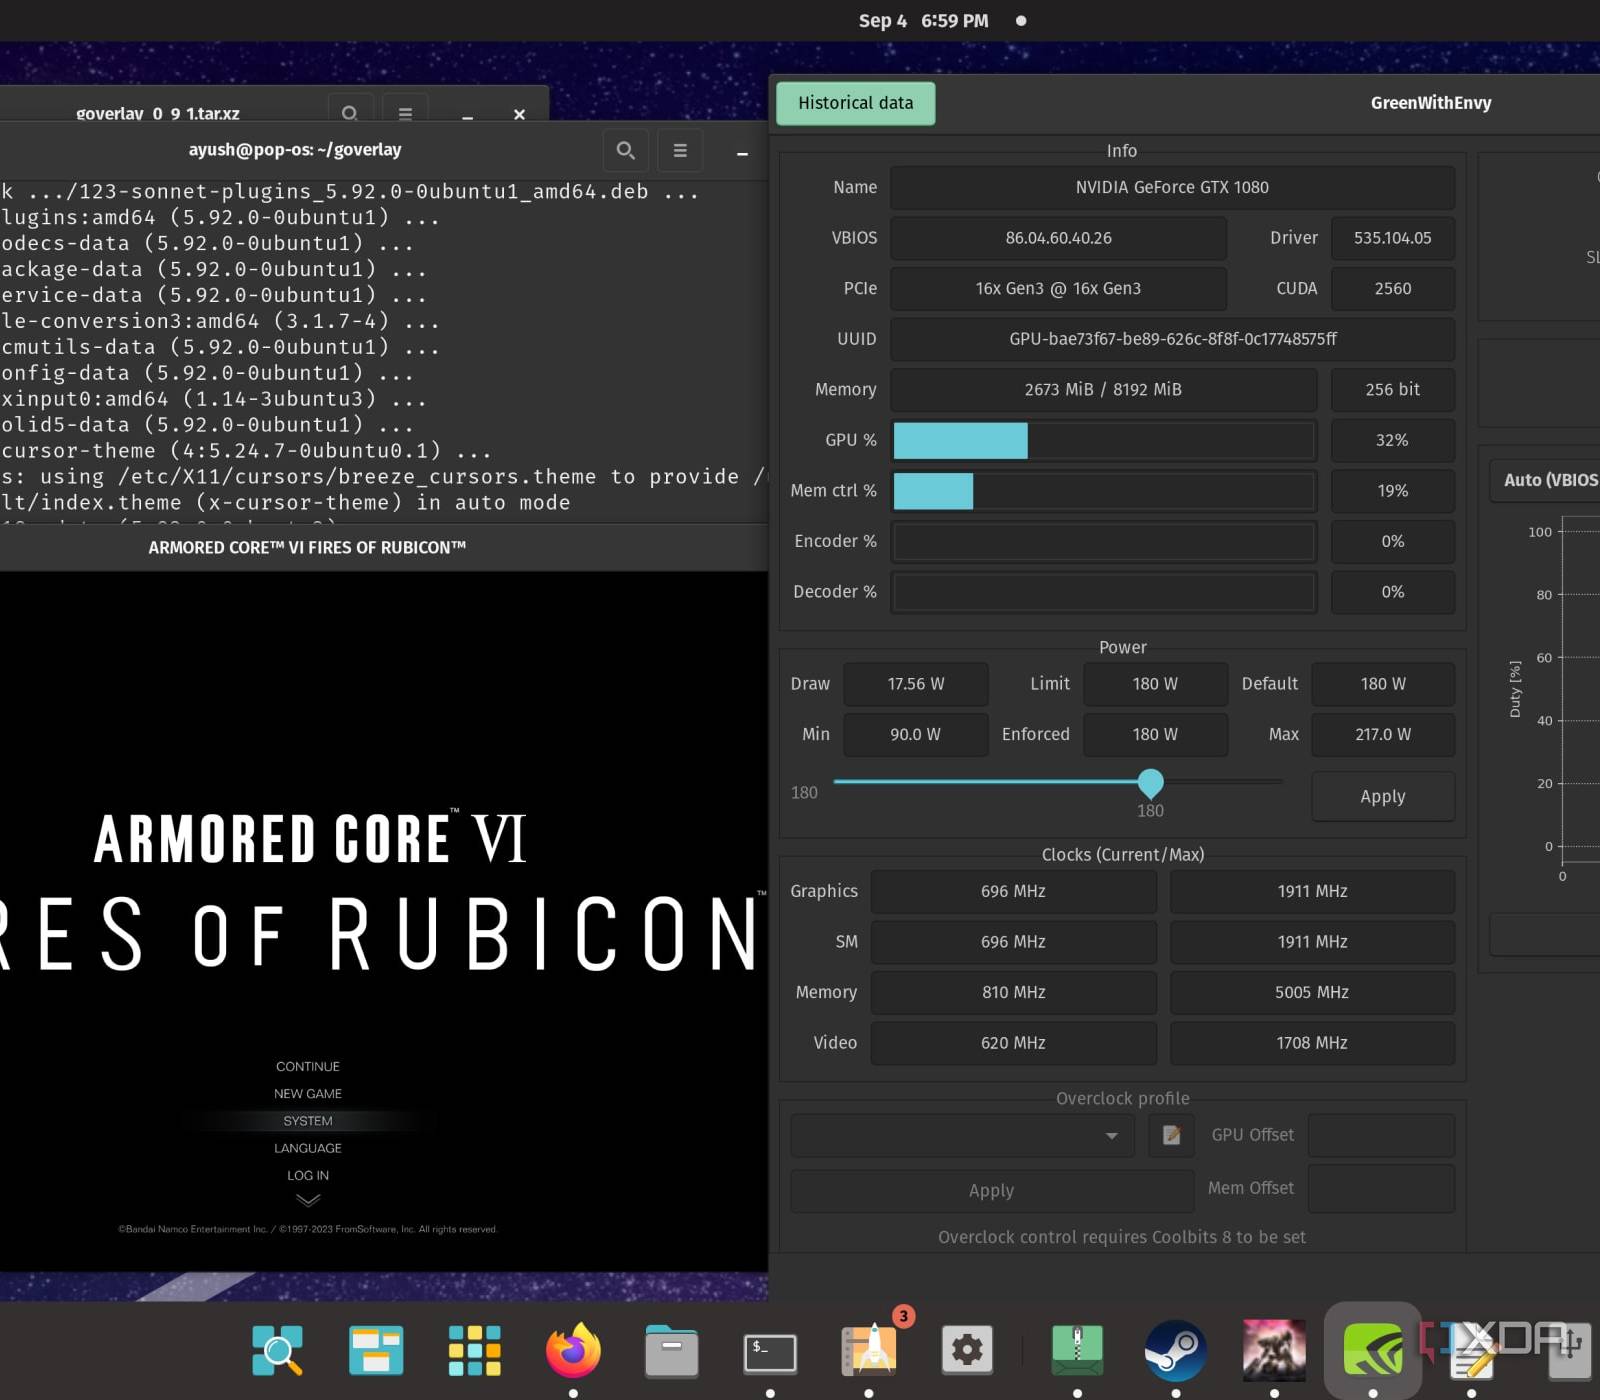The height and width of the screenshot is (1400, 1600).
Task: Click the search icon in the goverlay terminal
Action: coord(625,150)
